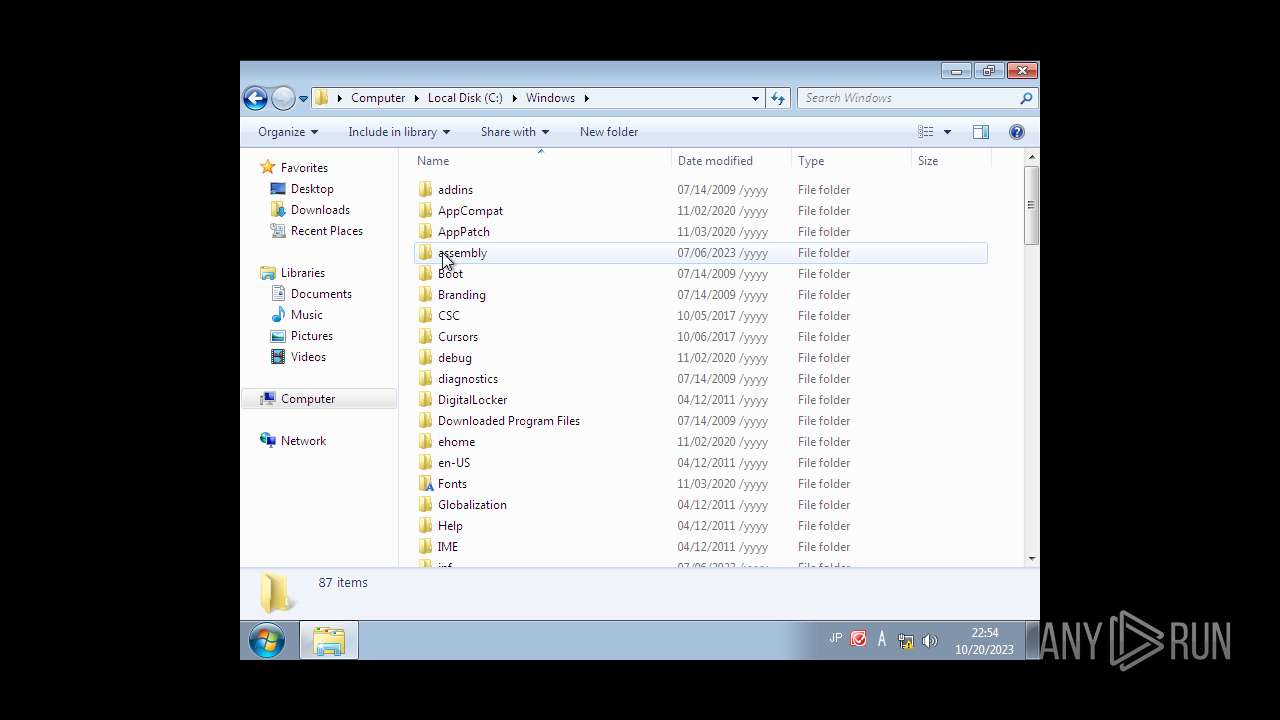Open Desktop in the navigation pane
The image size is (1280, 720).
pyautogui.click(x=312, y=189)
